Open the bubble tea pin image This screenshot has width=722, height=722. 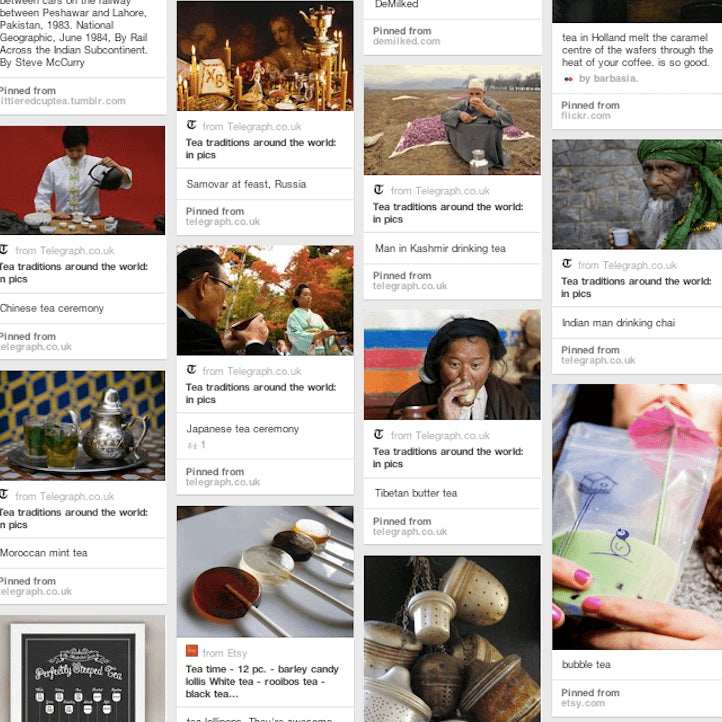click(x=637, y=517)
